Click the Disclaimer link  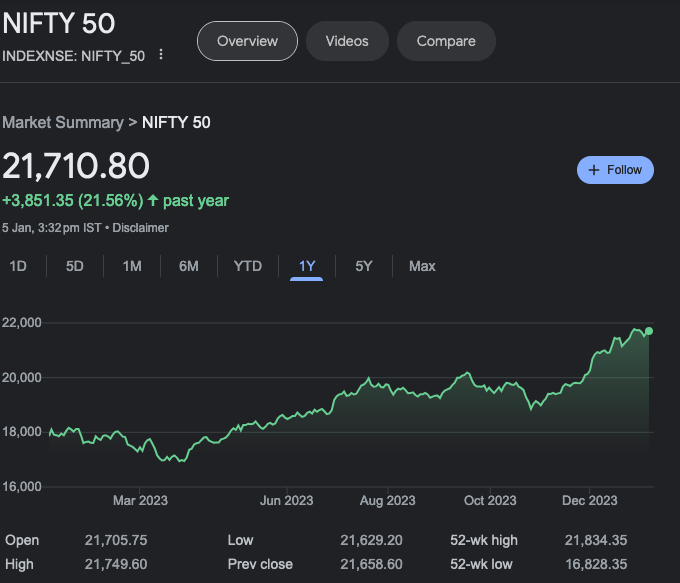click(140, 227)
